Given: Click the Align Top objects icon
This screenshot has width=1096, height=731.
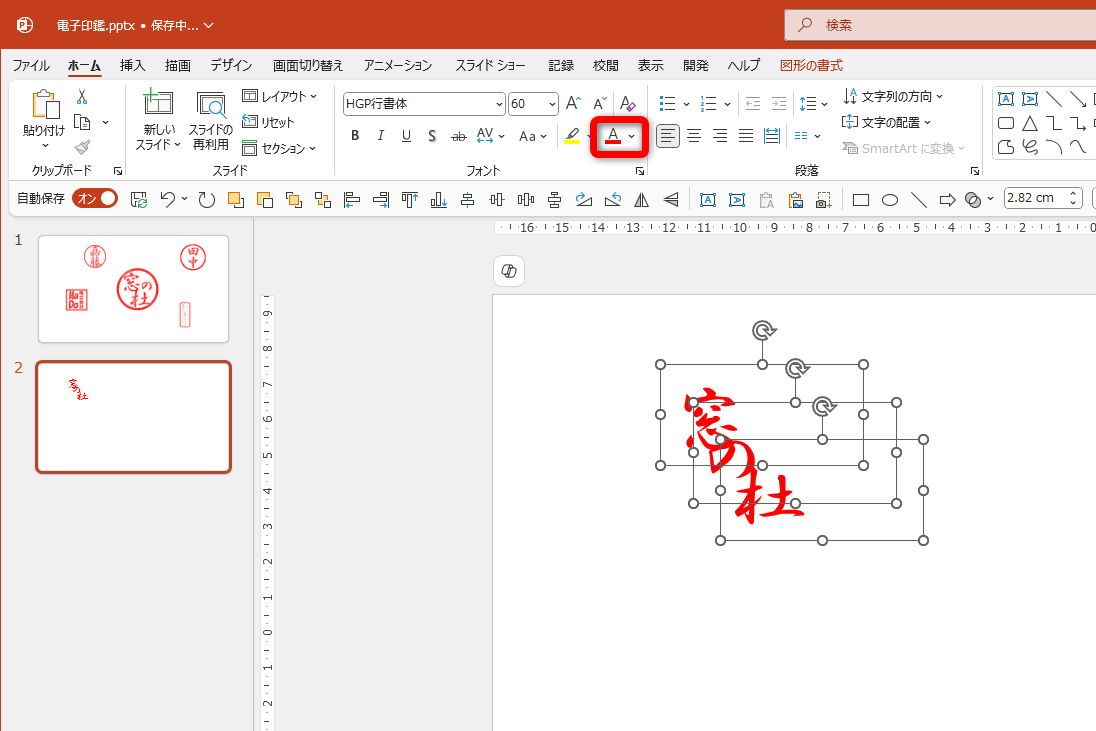Looking at the screenshot, I should 410,200.
